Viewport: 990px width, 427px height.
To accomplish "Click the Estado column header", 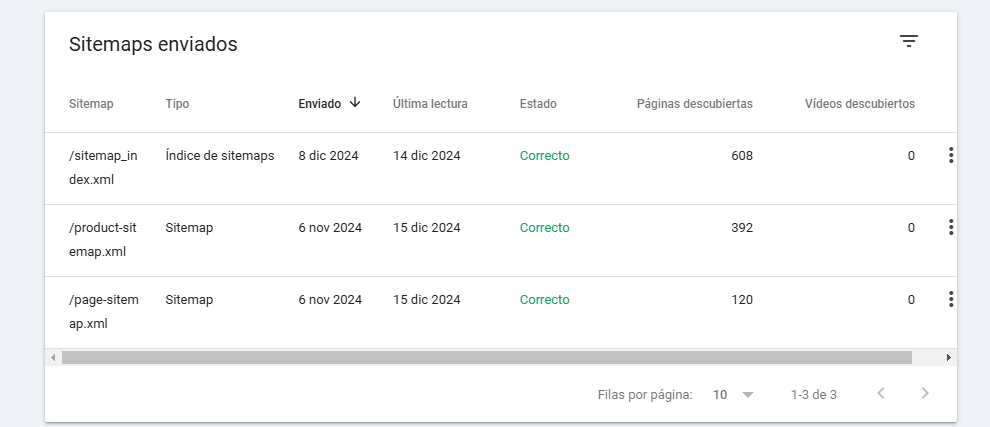I will [538, 104].
